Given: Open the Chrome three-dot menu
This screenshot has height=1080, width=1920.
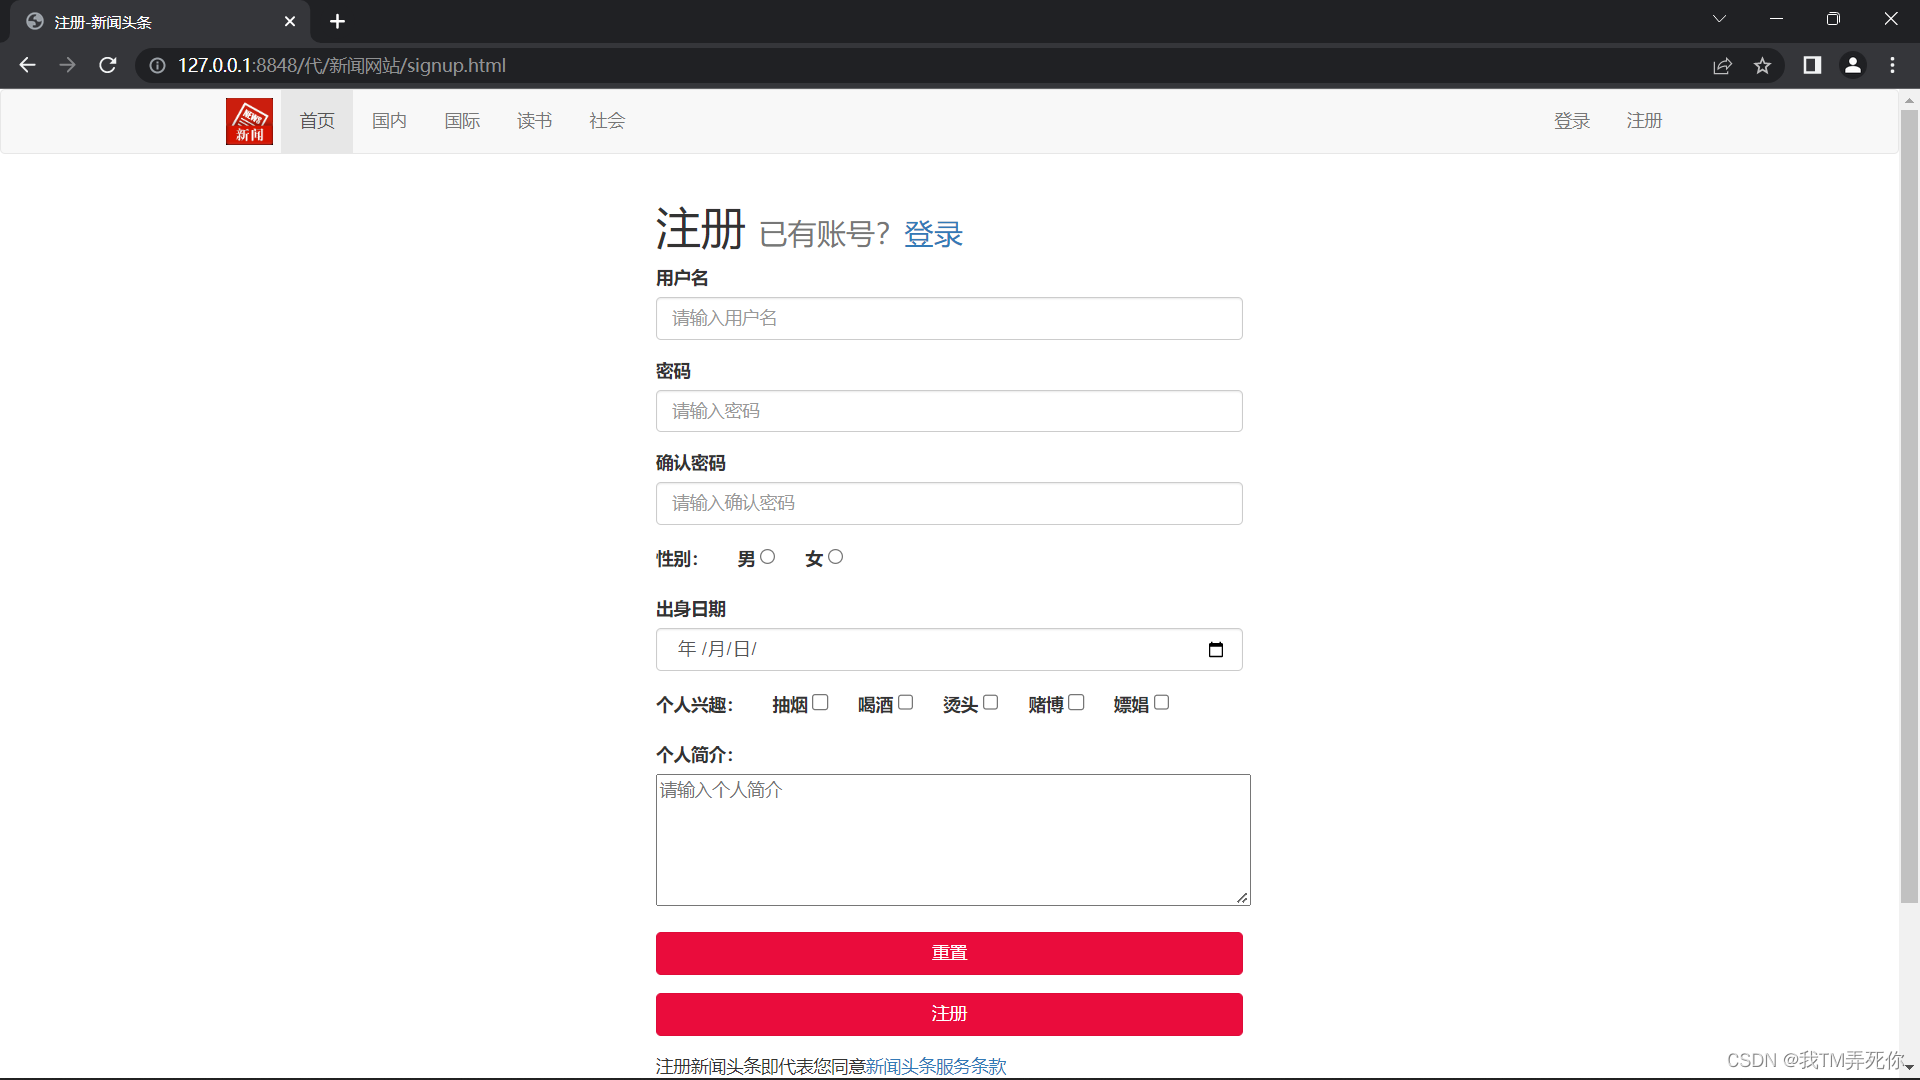Looking at the screenshot, I should pyautogui.click(x=1893, y=65).
